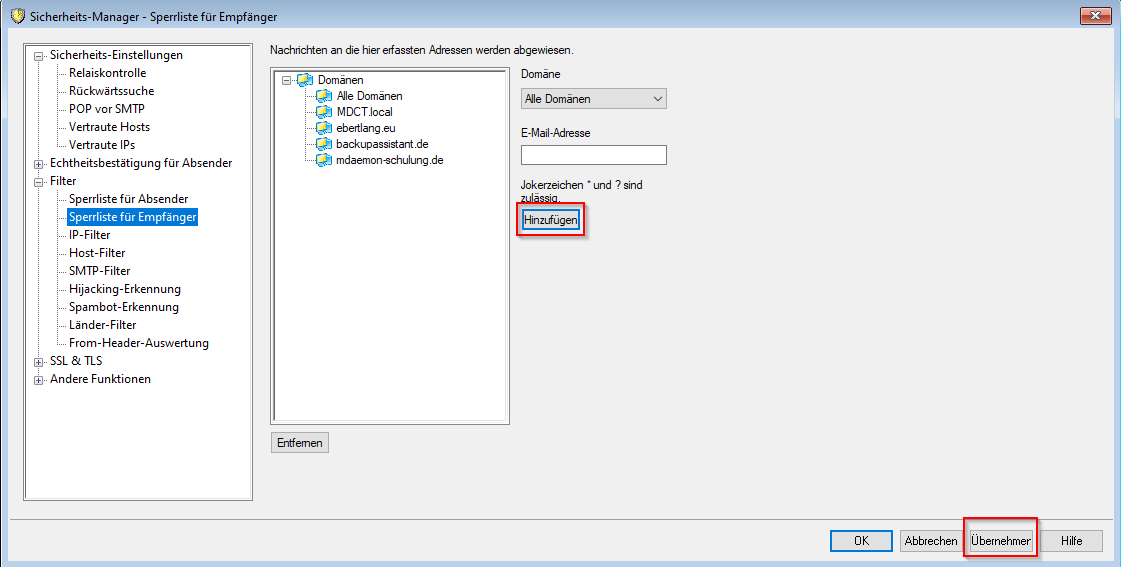Click the Domänen root folder icon
Screen dimensions: 1121x567
click(305, 80)
